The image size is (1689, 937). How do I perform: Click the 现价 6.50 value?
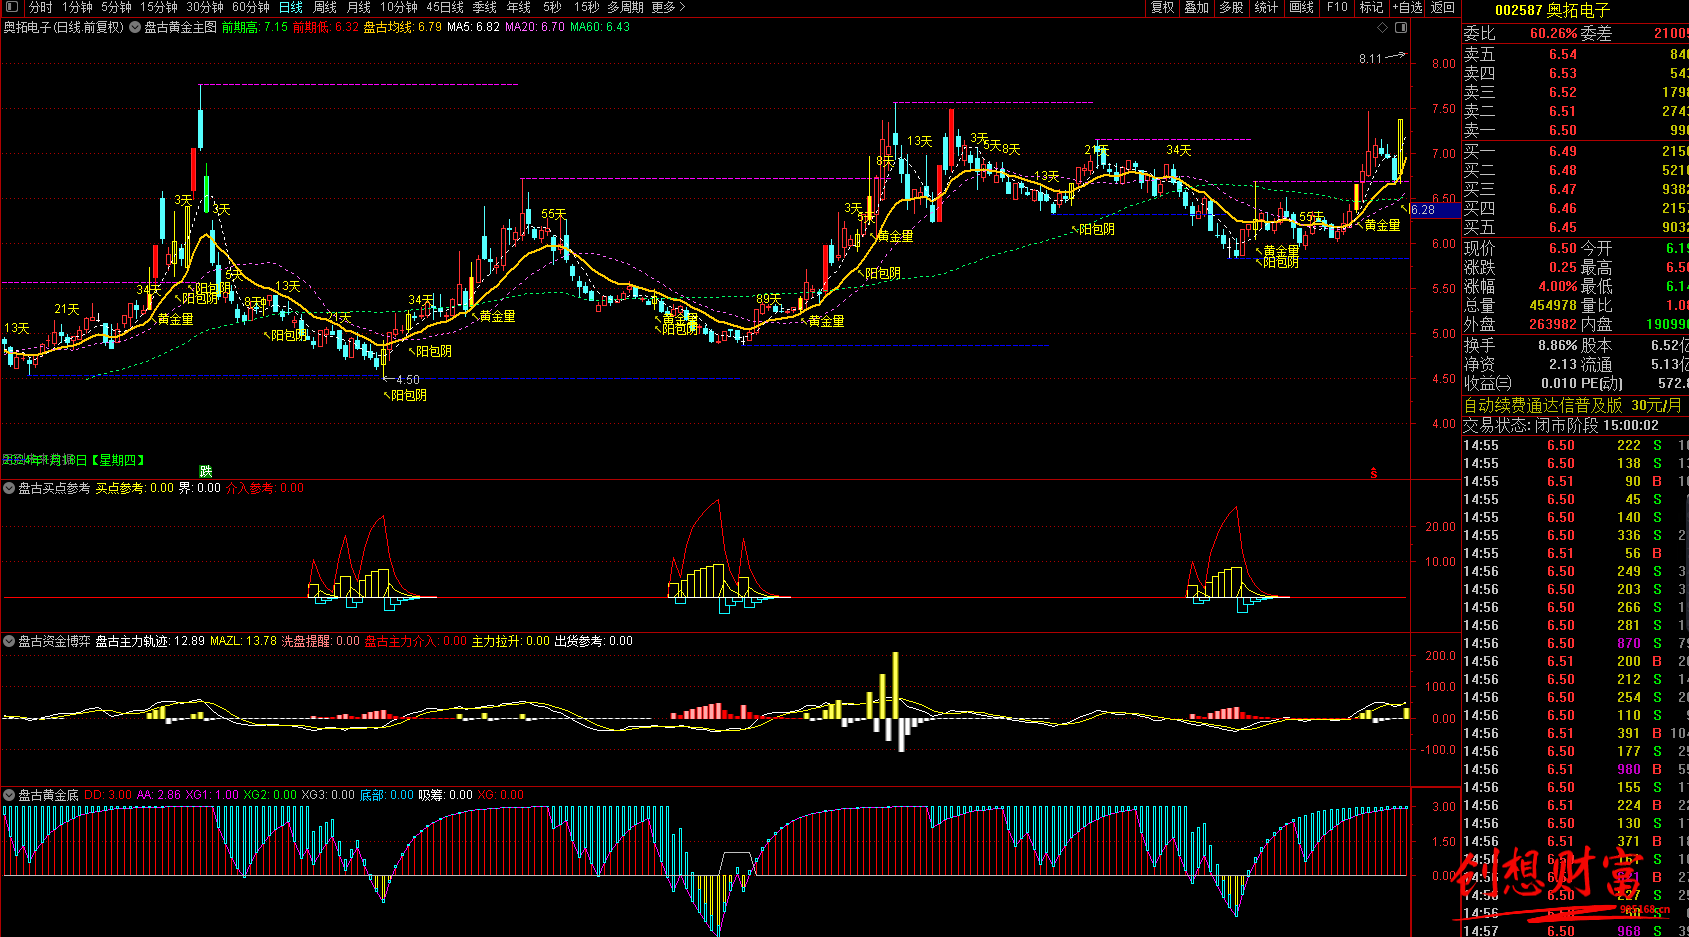[x=1562, y=248]
